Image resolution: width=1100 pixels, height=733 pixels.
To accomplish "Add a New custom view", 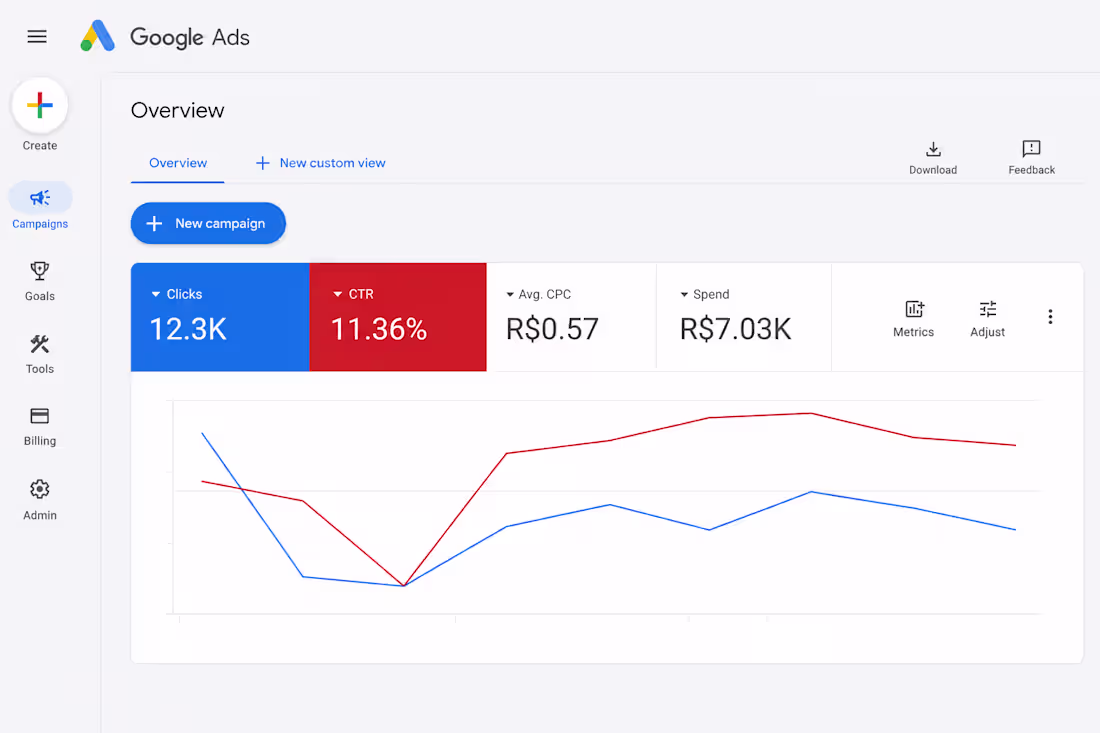I will point(321,163).
